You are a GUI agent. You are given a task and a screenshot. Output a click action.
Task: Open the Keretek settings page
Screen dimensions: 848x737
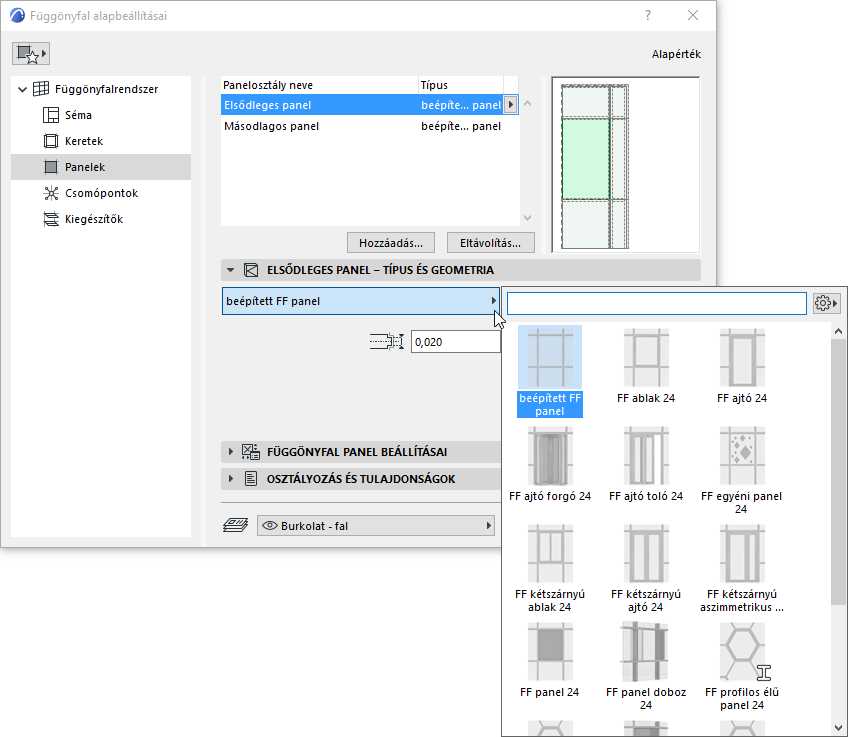point(84,141)
